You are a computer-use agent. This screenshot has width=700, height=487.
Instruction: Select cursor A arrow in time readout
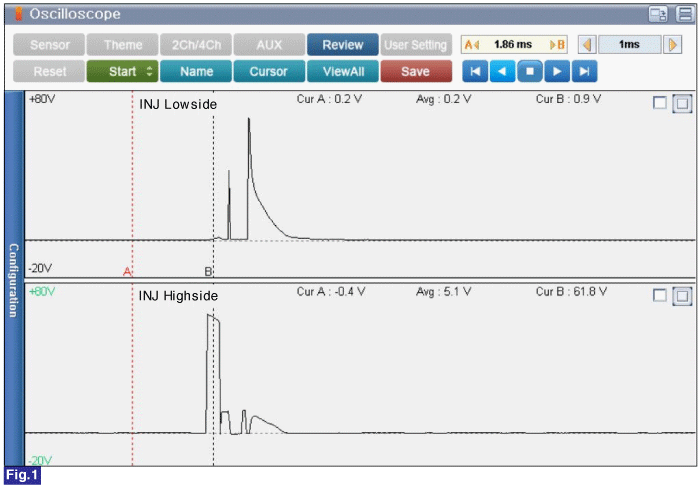[472, 45]
